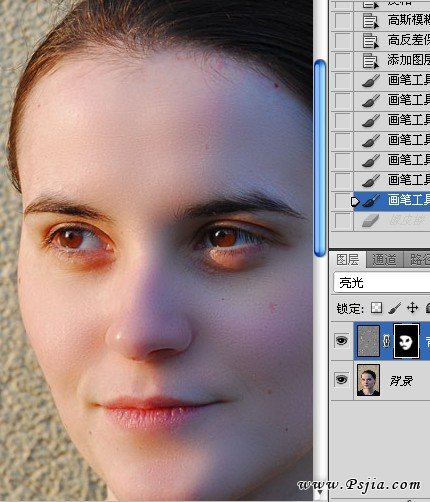
Task: Set history brush source for 添加图层
Action: (342, 61)
